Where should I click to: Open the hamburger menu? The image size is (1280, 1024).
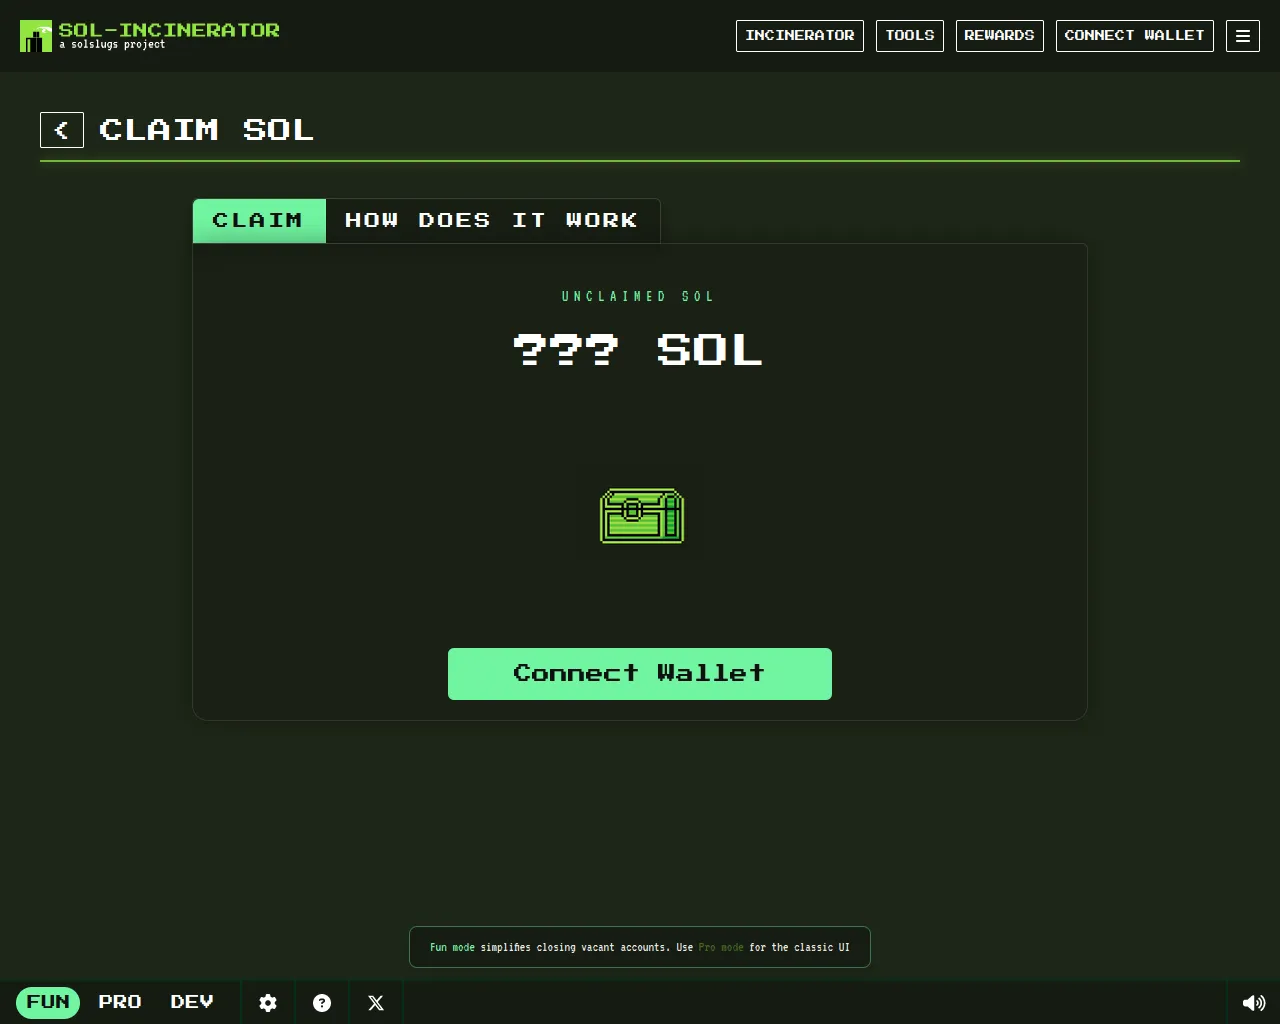click(1243, 36)
